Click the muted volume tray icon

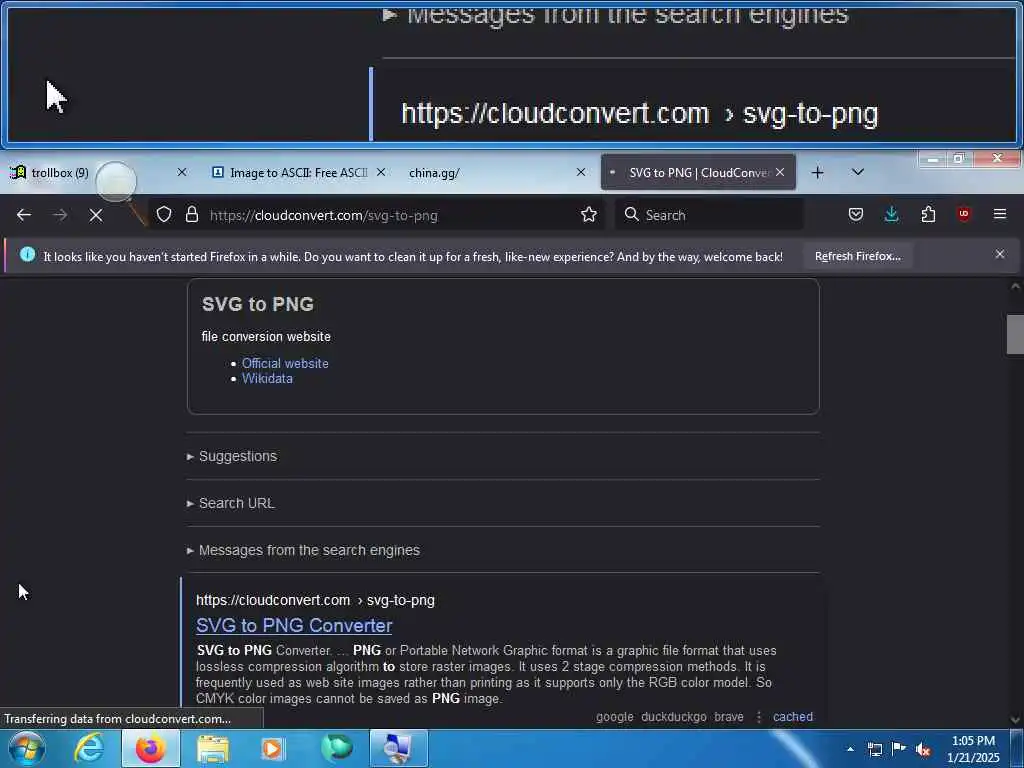tap(923, 750)
